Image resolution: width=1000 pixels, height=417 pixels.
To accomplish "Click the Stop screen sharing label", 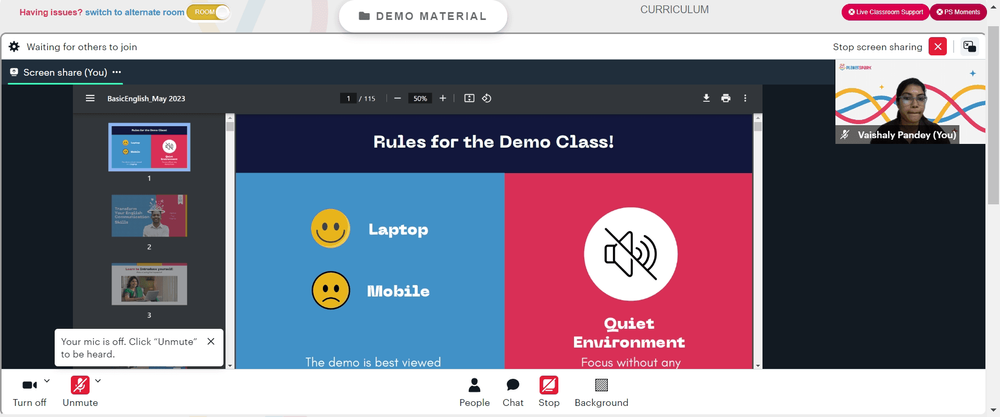I will [x=877, y=47].
